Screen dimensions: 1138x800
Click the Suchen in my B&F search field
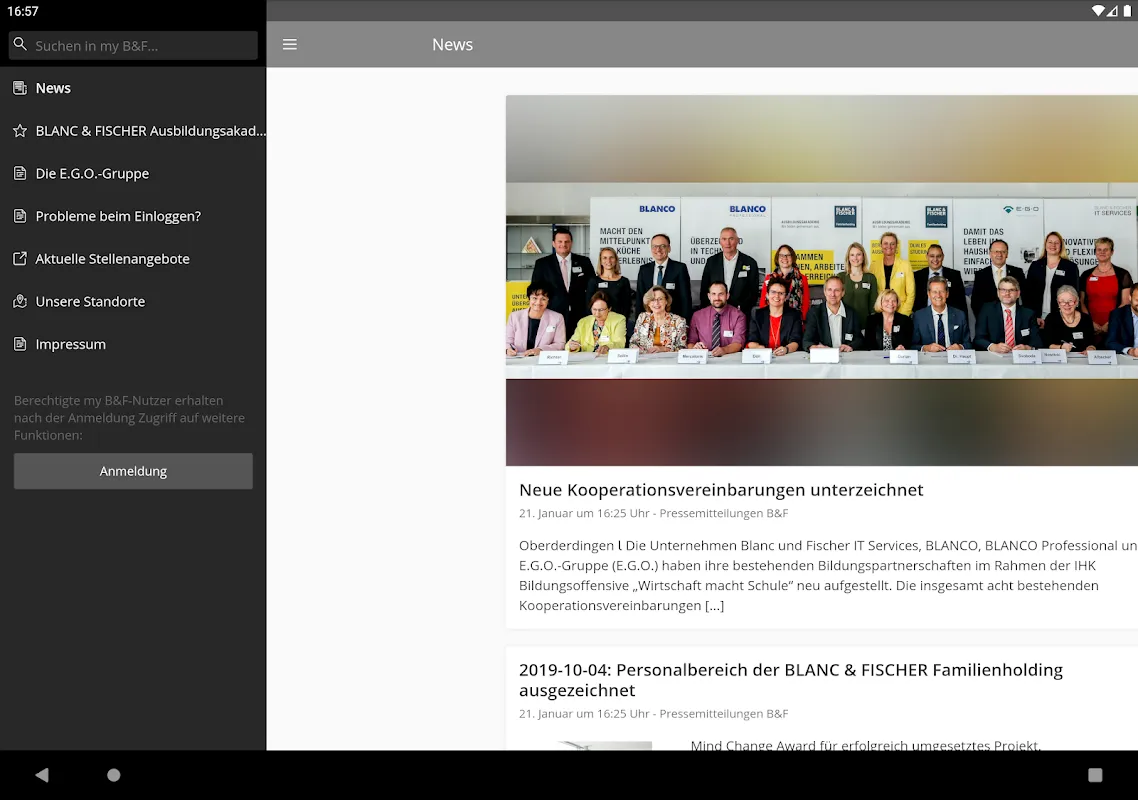(x=140, y=45)
